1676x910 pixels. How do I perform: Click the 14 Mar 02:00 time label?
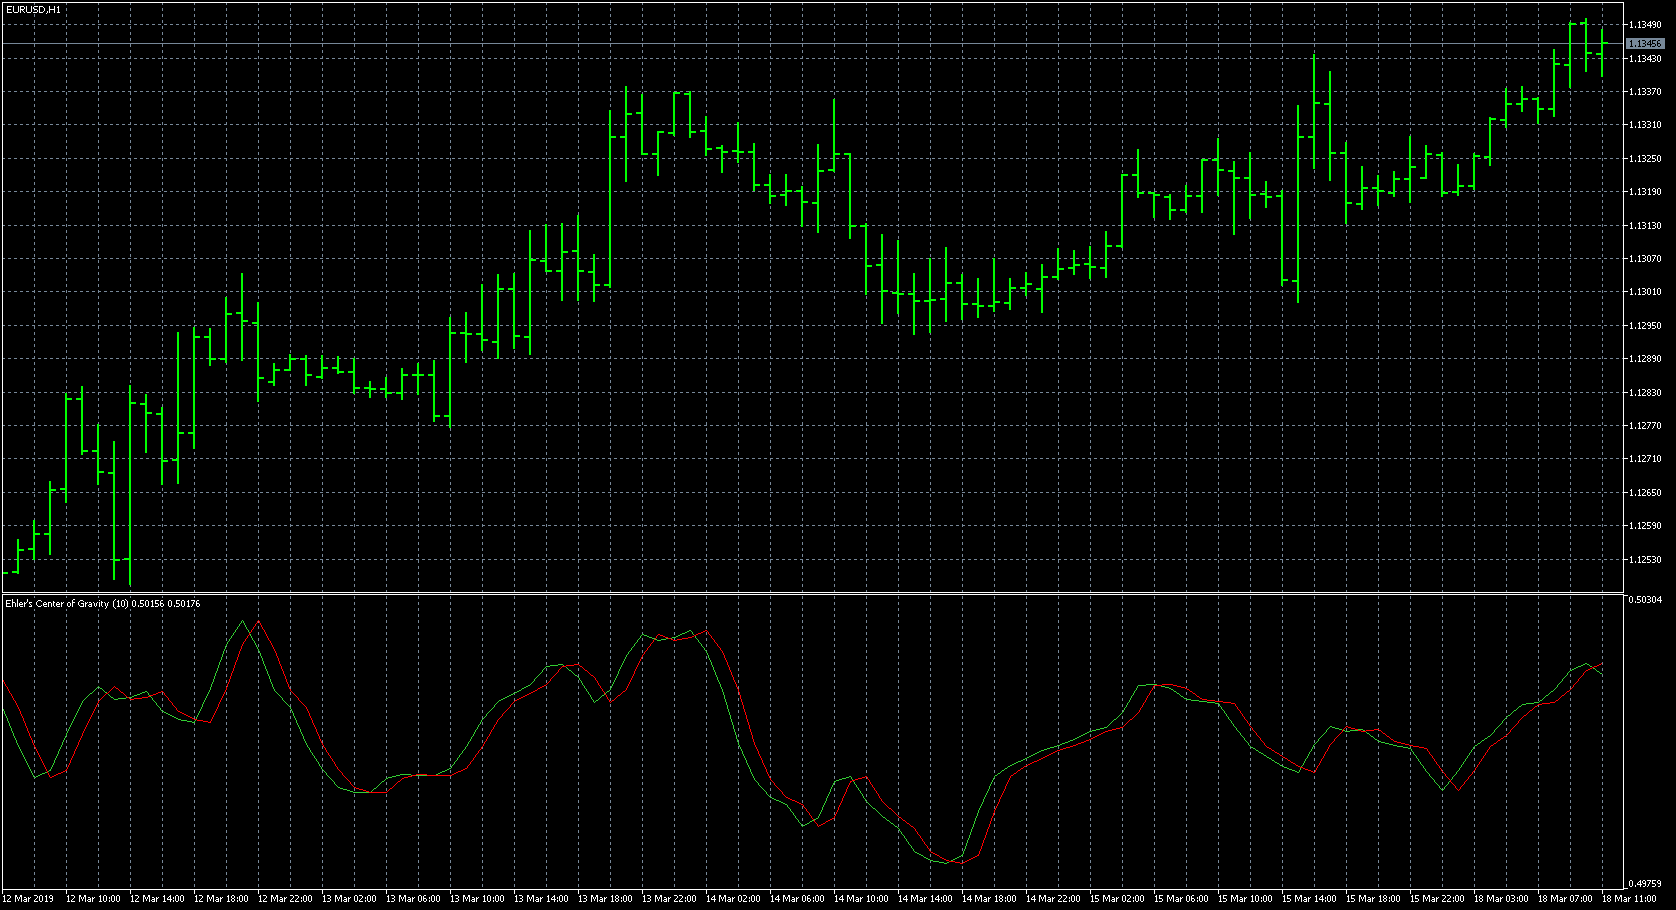[x=733, y=899]
